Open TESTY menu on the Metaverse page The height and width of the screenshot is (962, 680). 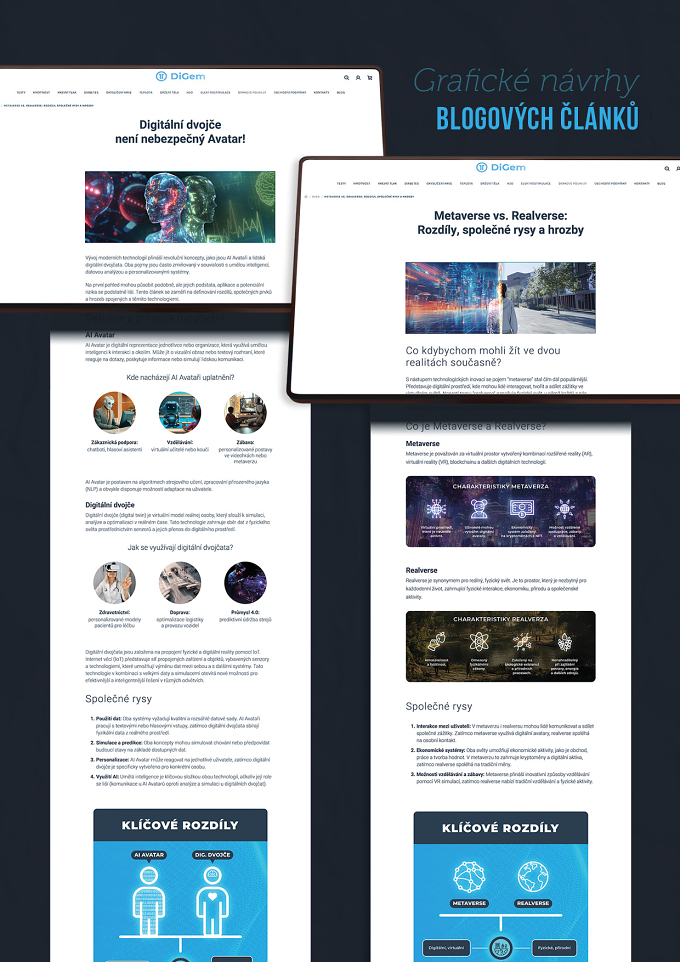341,183
